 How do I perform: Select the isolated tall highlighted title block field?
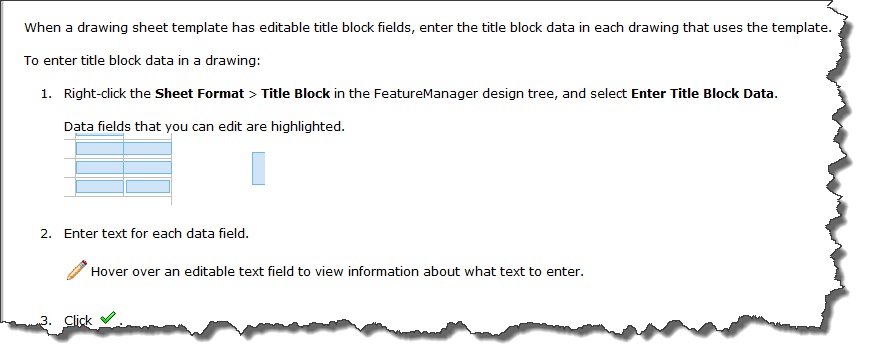coord(259,168)
